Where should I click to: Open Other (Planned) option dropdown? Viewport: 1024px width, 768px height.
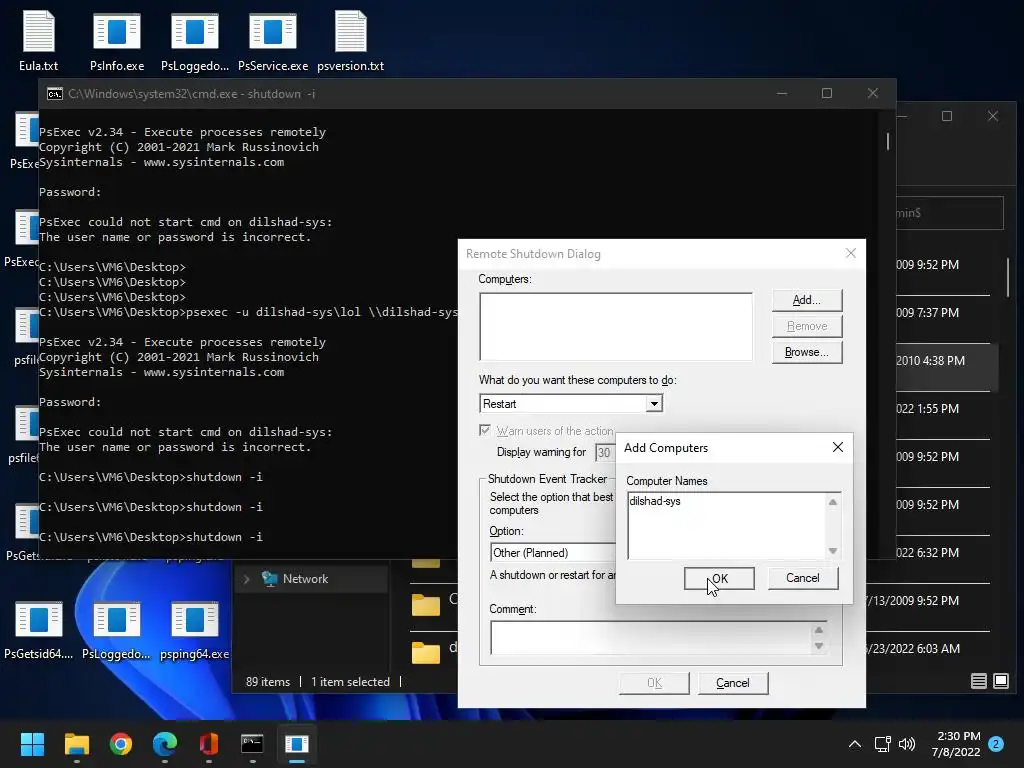[552, 552]
